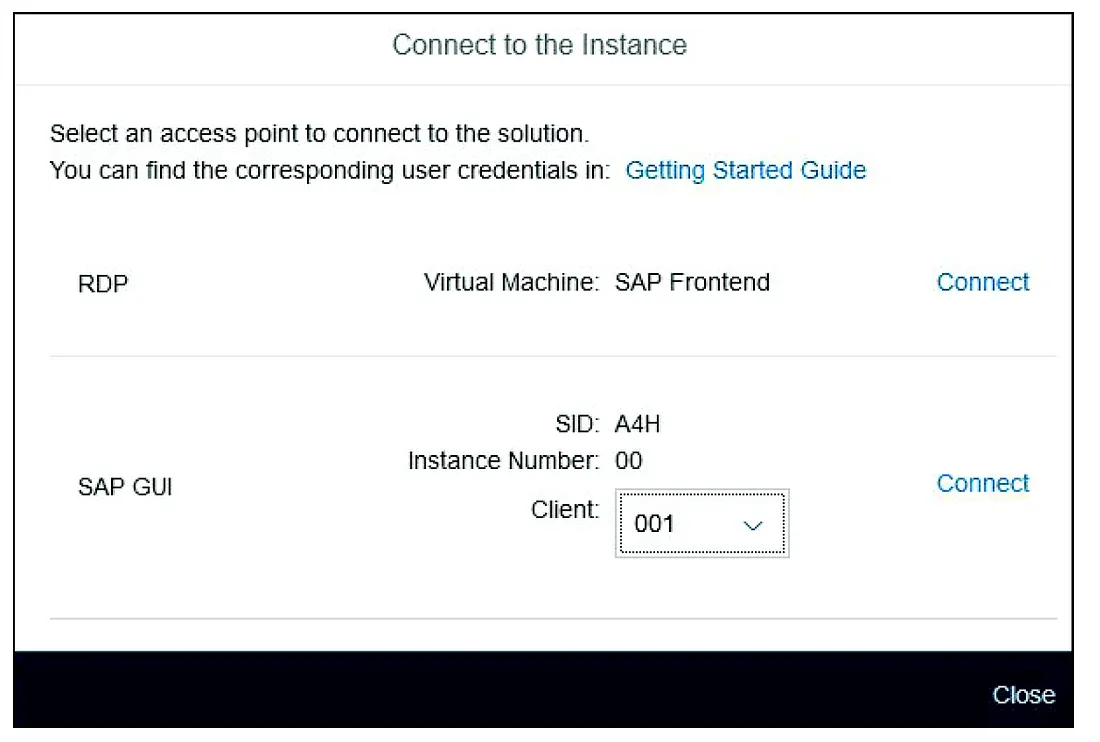Viewport: 1100px width, 742px height.
Task: Select the SID value A4H
Action: pyautogui.click(x=637, y=424)
